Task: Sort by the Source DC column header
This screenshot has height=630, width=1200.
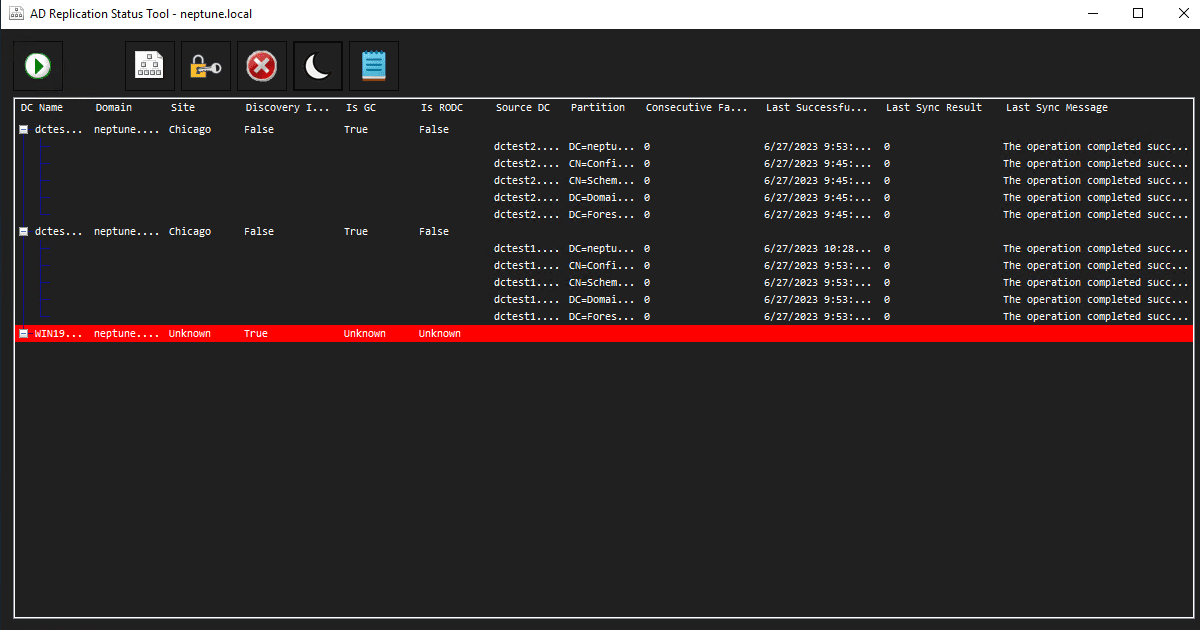Action: pos(523,108)
